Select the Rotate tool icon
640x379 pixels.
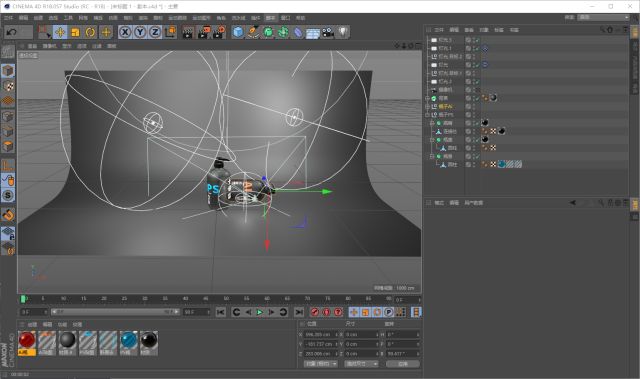click(x=90, y=32)
